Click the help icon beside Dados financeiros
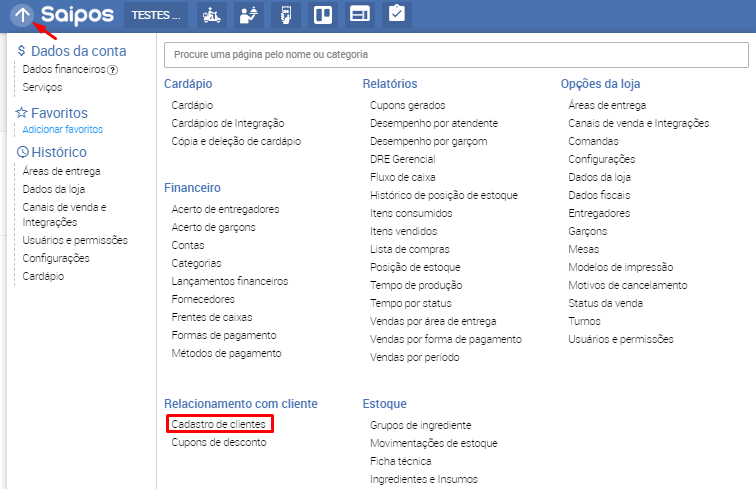 point(113,70)
